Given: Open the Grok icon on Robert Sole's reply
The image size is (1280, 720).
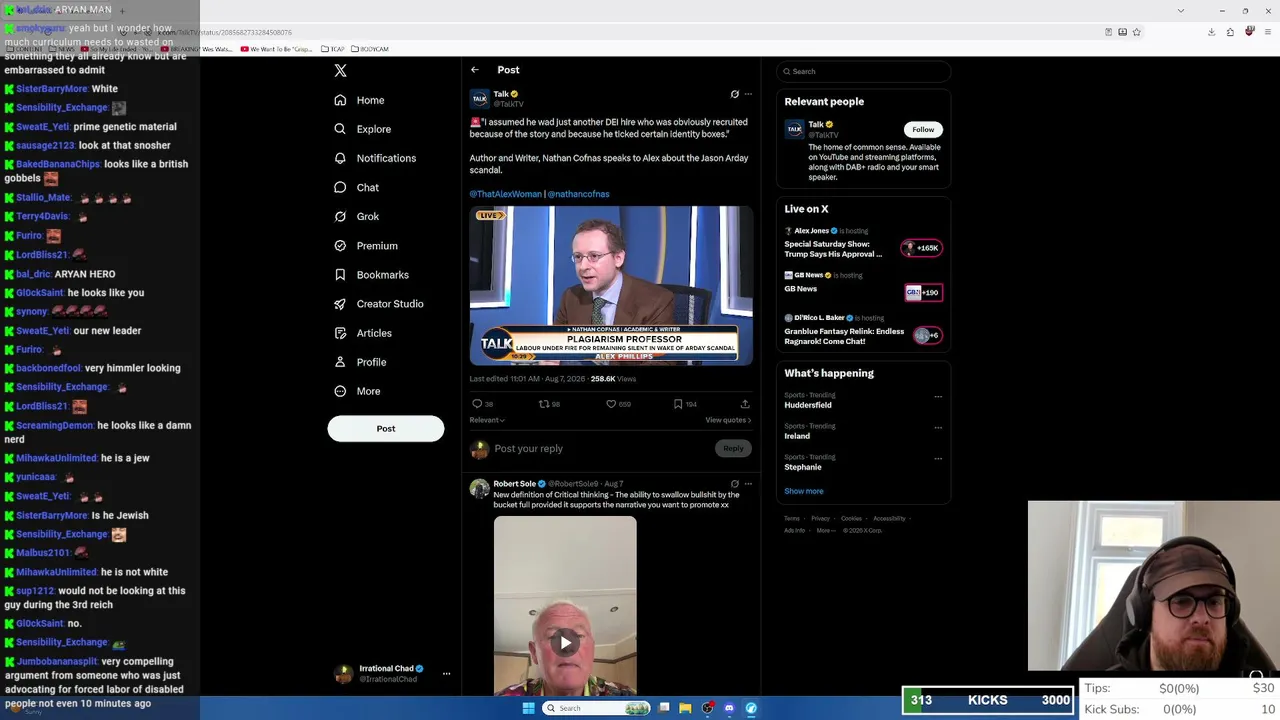Looking at the screenshot, I should pos(735,484).
